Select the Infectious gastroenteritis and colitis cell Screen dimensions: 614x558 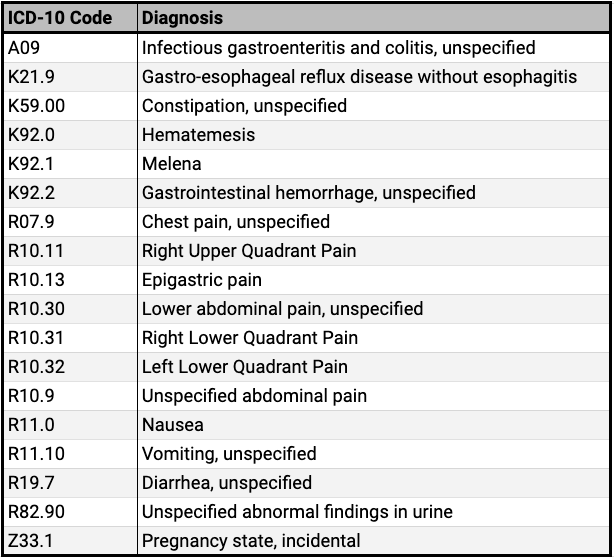pos(374,48)
